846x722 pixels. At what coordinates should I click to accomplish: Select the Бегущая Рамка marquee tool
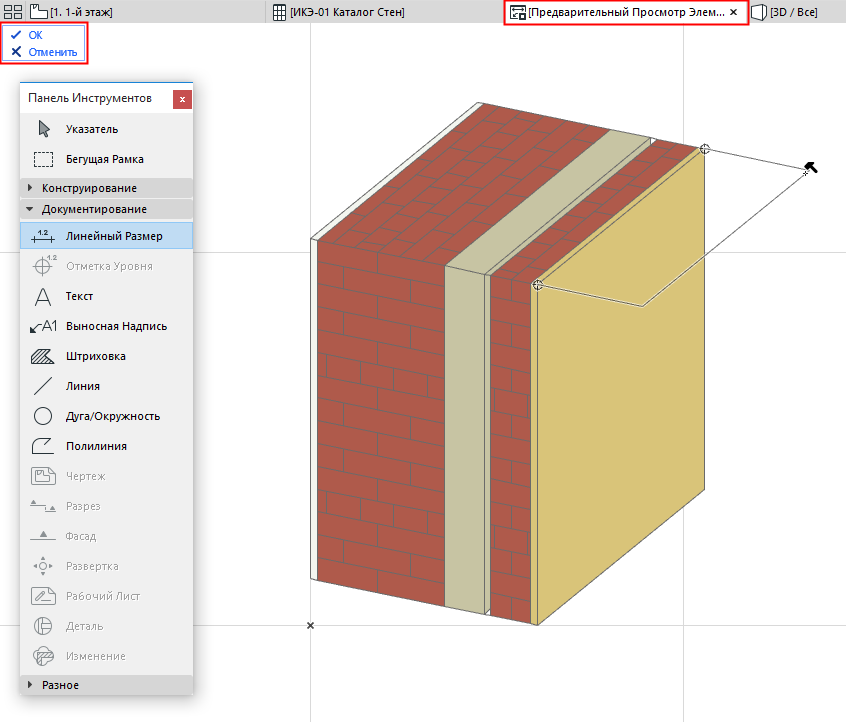[106, 159]
